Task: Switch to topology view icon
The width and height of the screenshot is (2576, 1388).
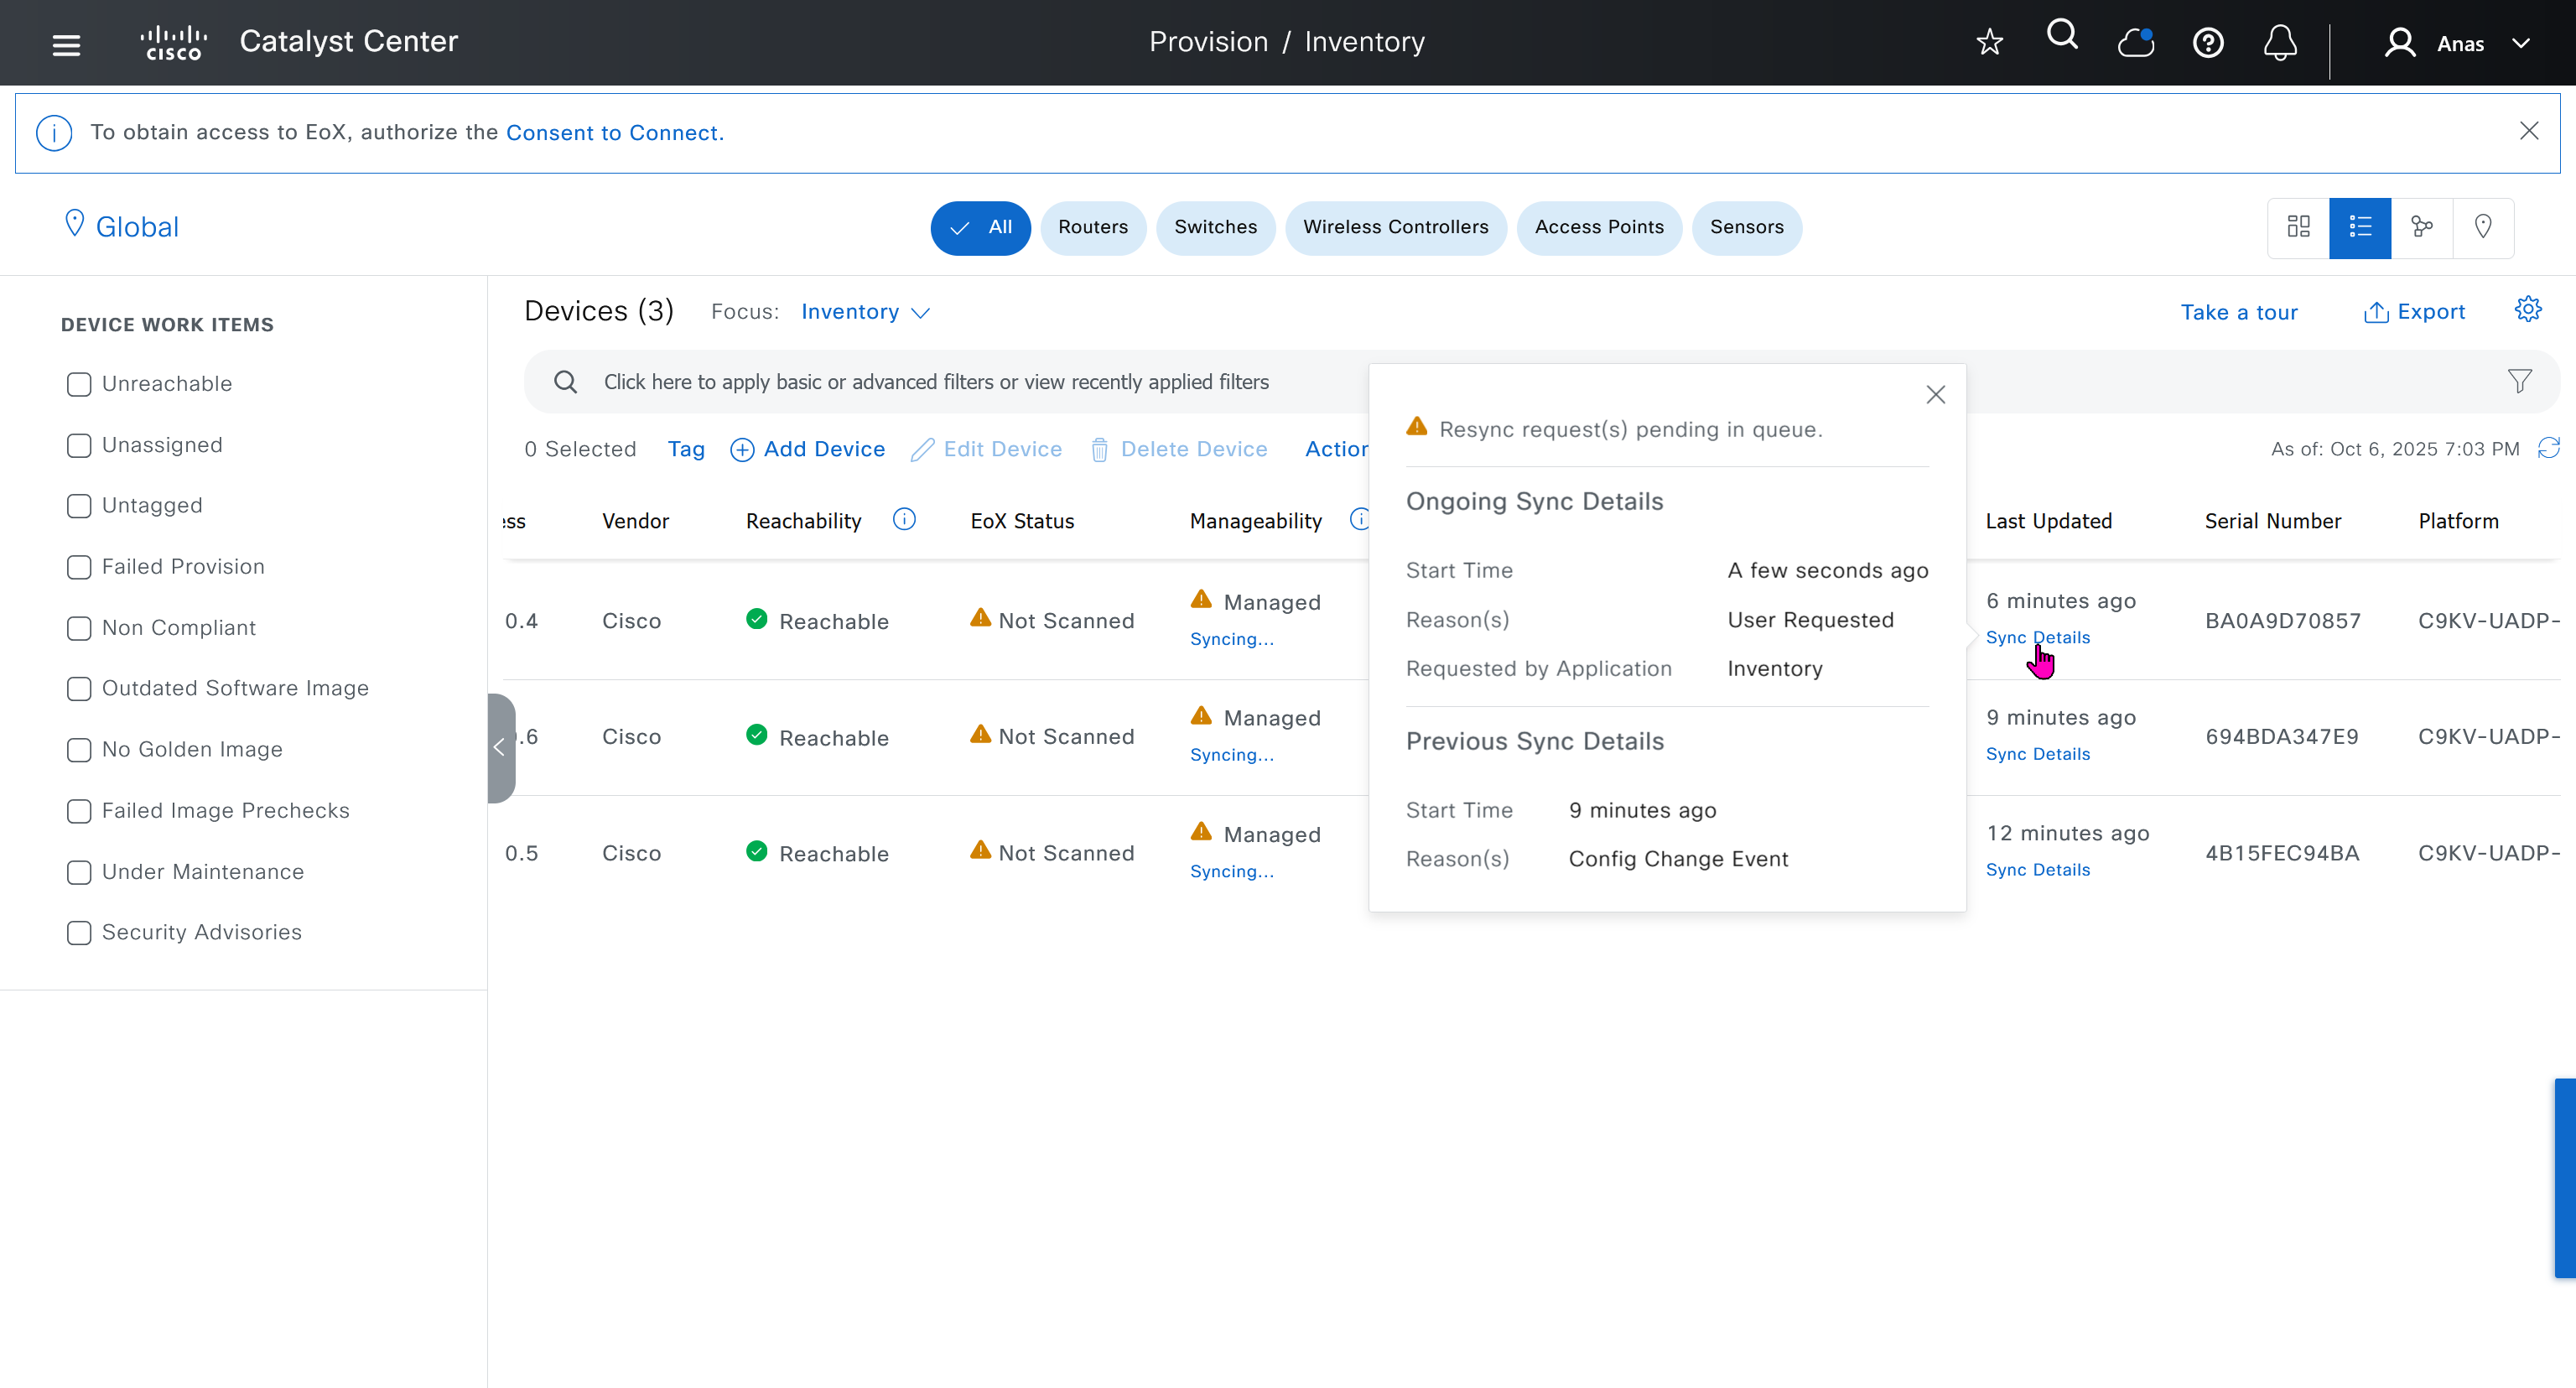Action: pos(2421,227)
